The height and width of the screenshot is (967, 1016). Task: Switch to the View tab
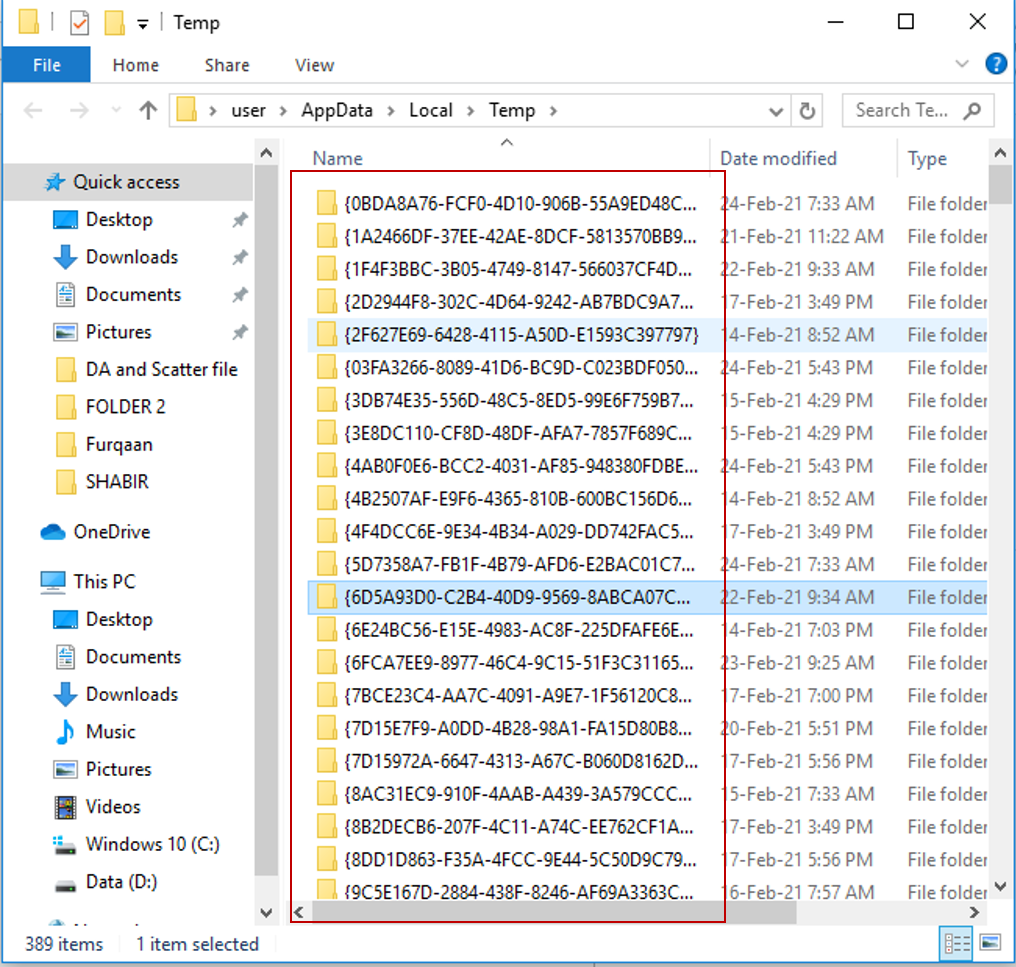[x=313, y=64]
